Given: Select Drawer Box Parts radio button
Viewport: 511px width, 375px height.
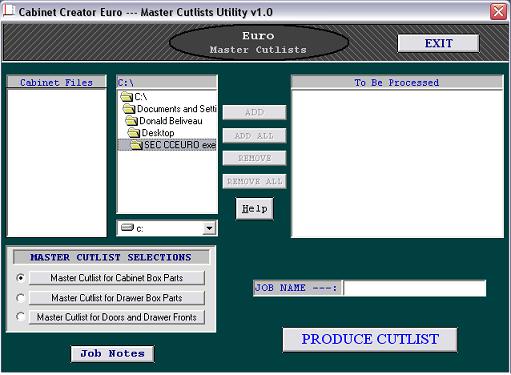Looking at the screenshot, I should coord(21,297).
